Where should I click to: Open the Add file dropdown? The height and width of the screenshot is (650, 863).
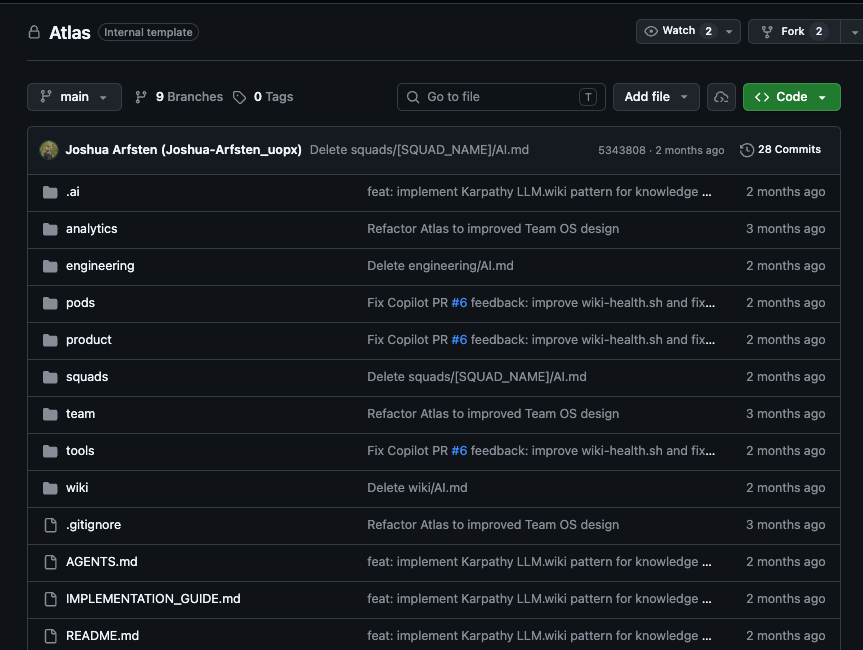(656, 97)
